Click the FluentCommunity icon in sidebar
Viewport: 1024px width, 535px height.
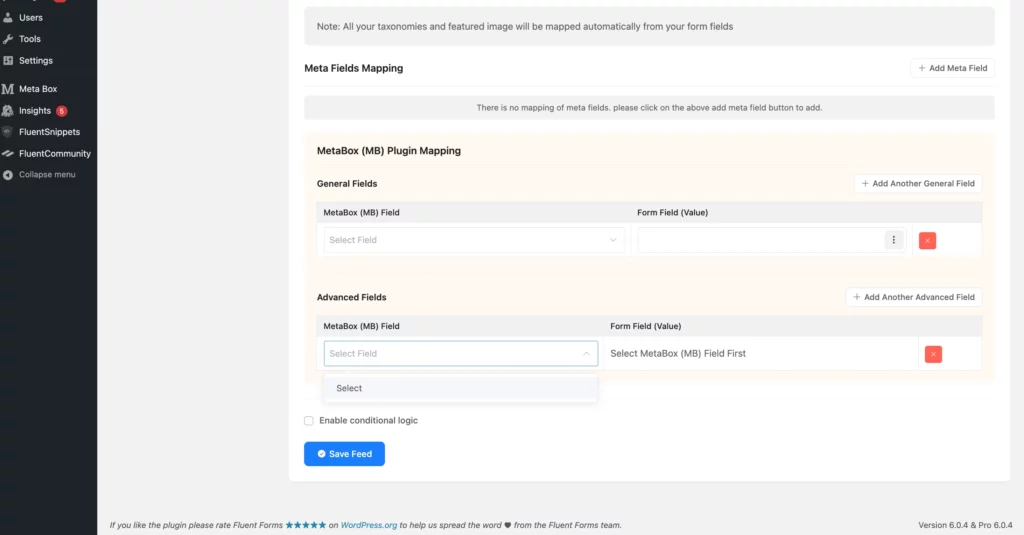point(8,154)
